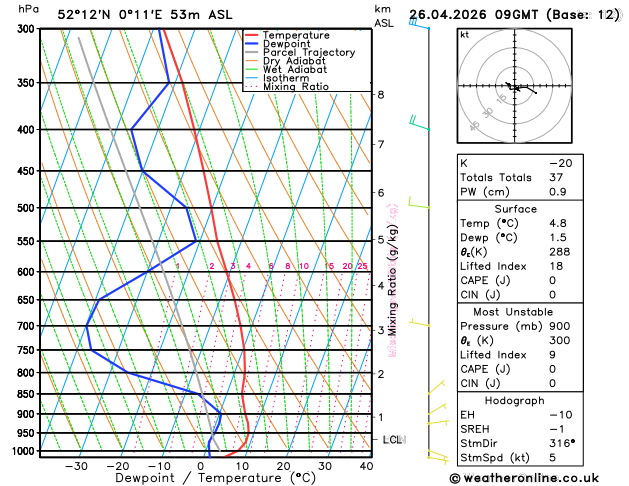Click the SREH row
This screenshot has height=486, width=629.
[520, 429]
